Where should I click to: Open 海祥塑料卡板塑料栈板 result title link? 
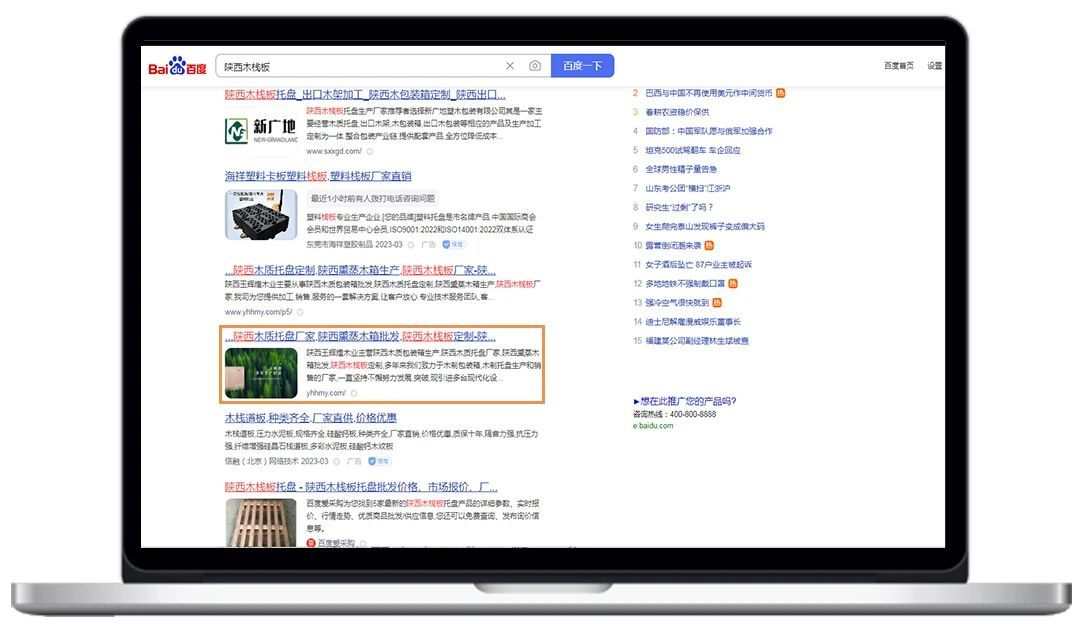tap(318, 176)
